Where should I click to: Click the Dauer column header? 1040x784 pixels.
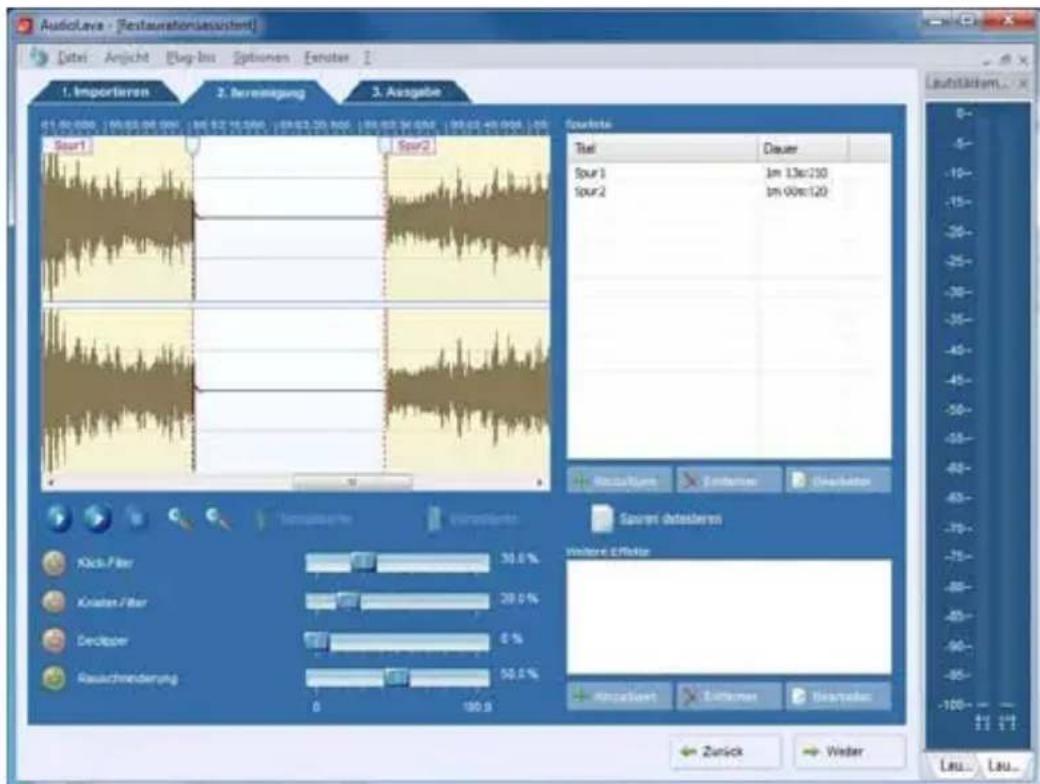click(803, 149)
